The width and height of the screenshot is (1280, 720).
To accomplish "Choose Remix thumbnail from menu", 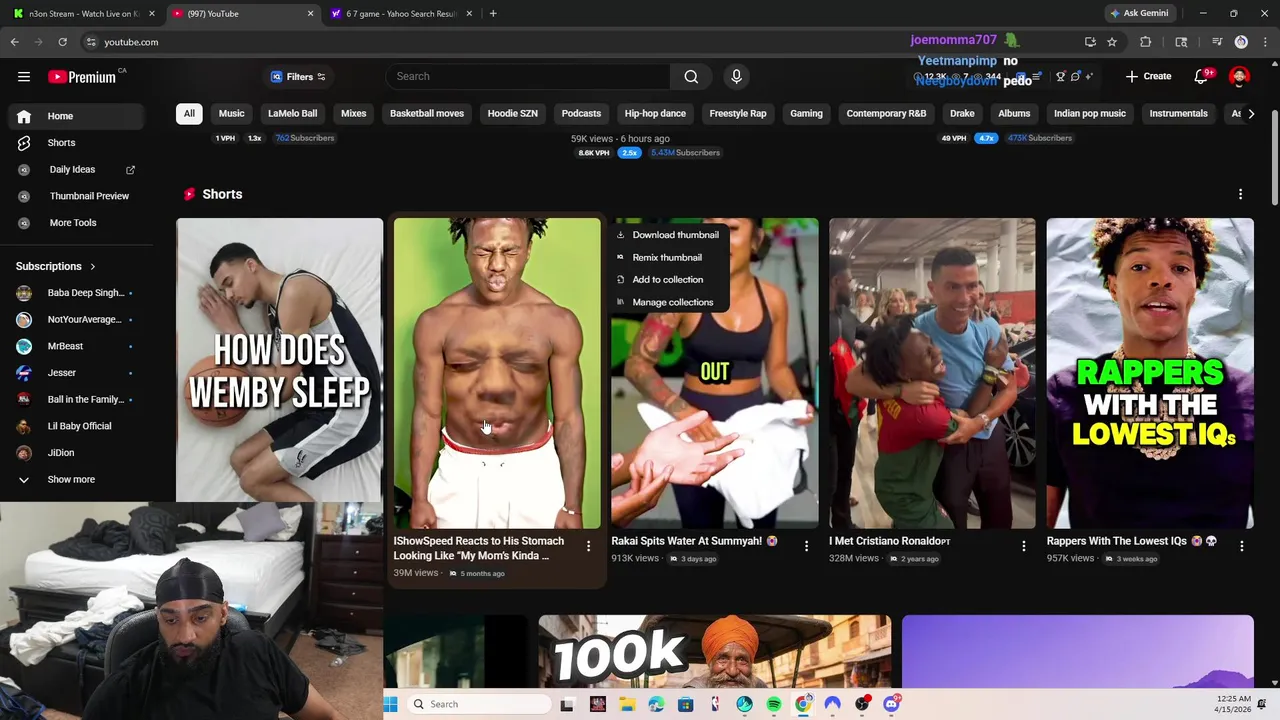I will click(668, 257).
